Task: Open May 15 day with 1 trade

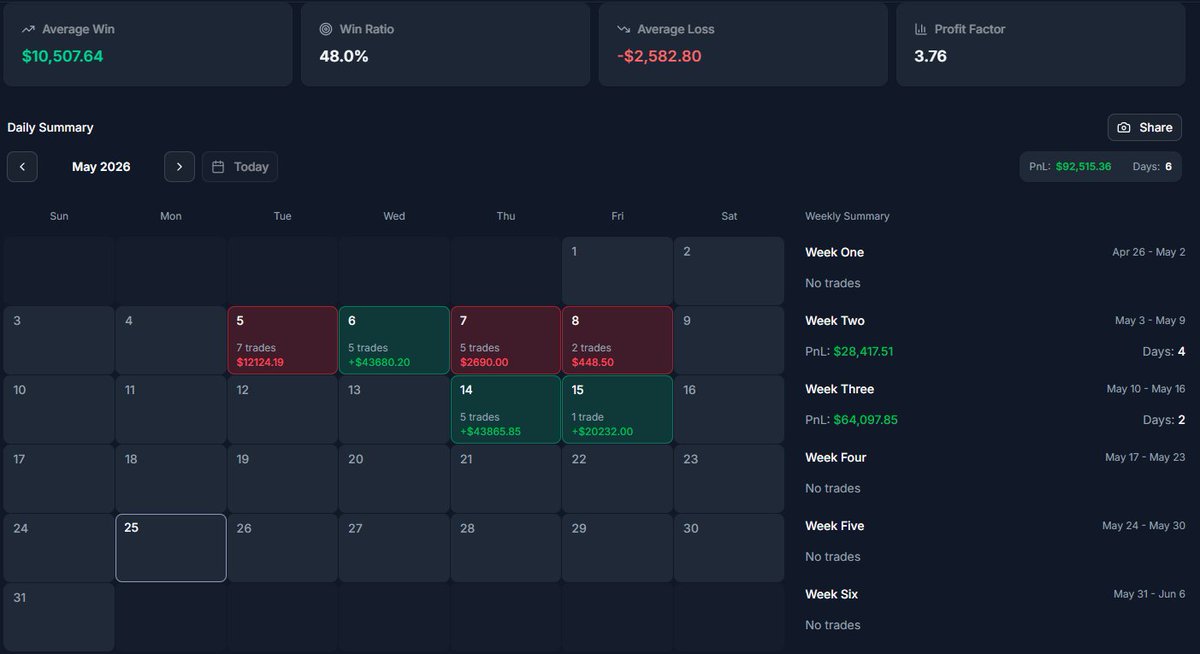Action: pos(617,409)
